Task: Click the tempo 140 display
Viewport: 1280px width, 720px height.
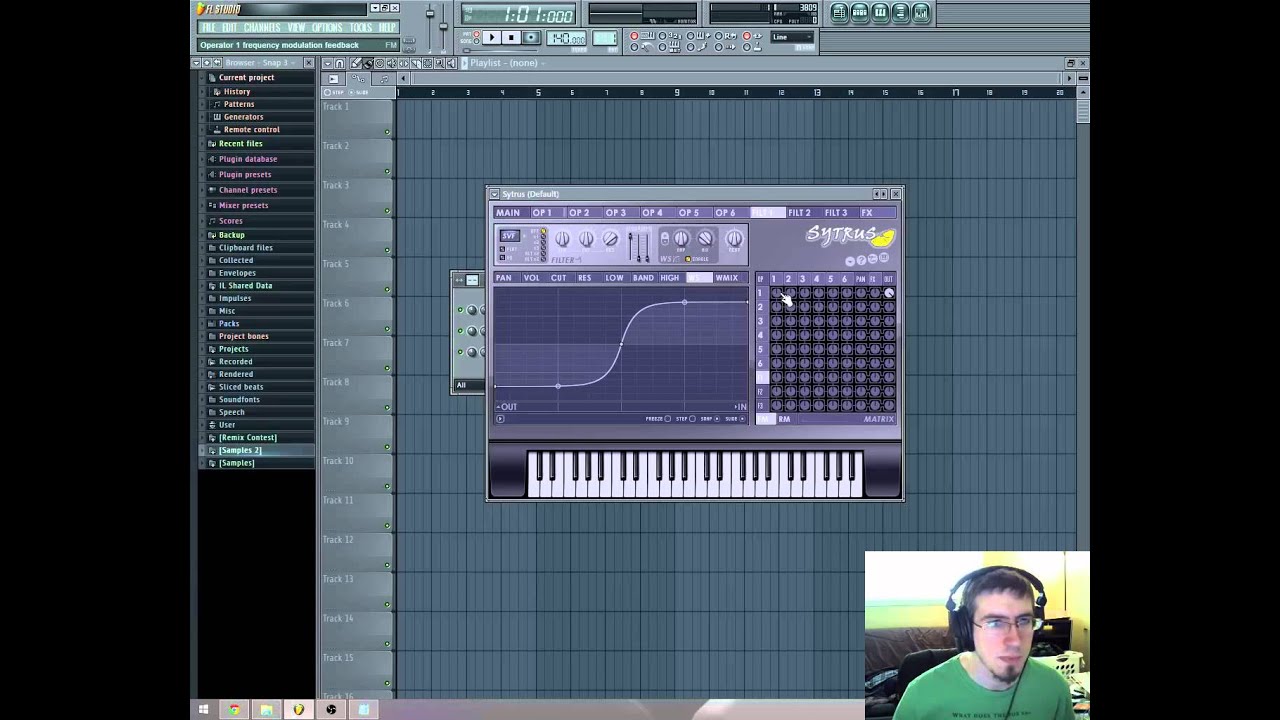Action: point(568,39)
